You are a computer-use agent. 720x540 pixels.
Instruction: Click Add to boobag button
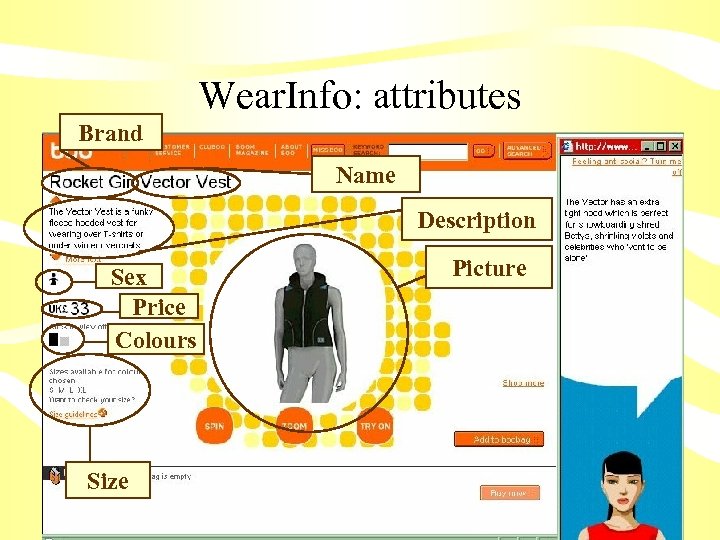click(x=499, y=439)
